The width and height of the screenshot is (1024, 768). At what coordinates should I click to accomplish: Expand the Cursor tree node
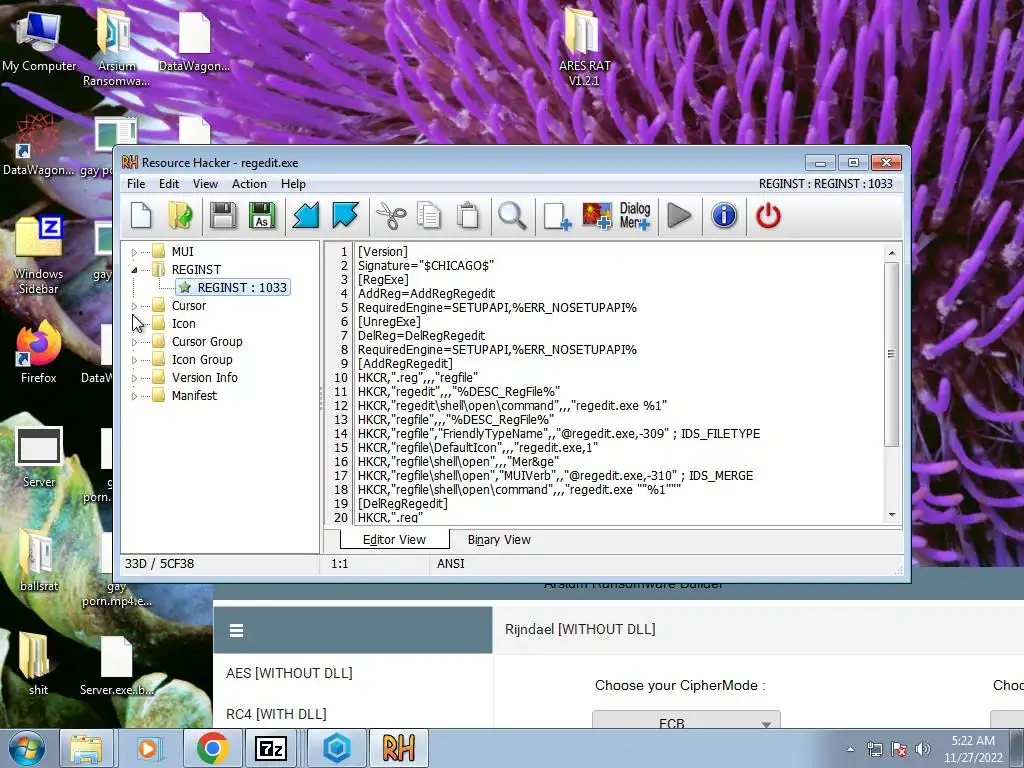pos(135,306)
